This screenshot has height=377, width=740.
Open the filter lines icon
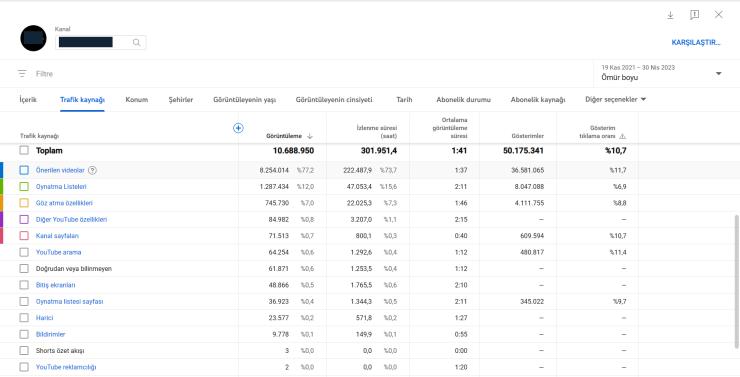(22, 74)
